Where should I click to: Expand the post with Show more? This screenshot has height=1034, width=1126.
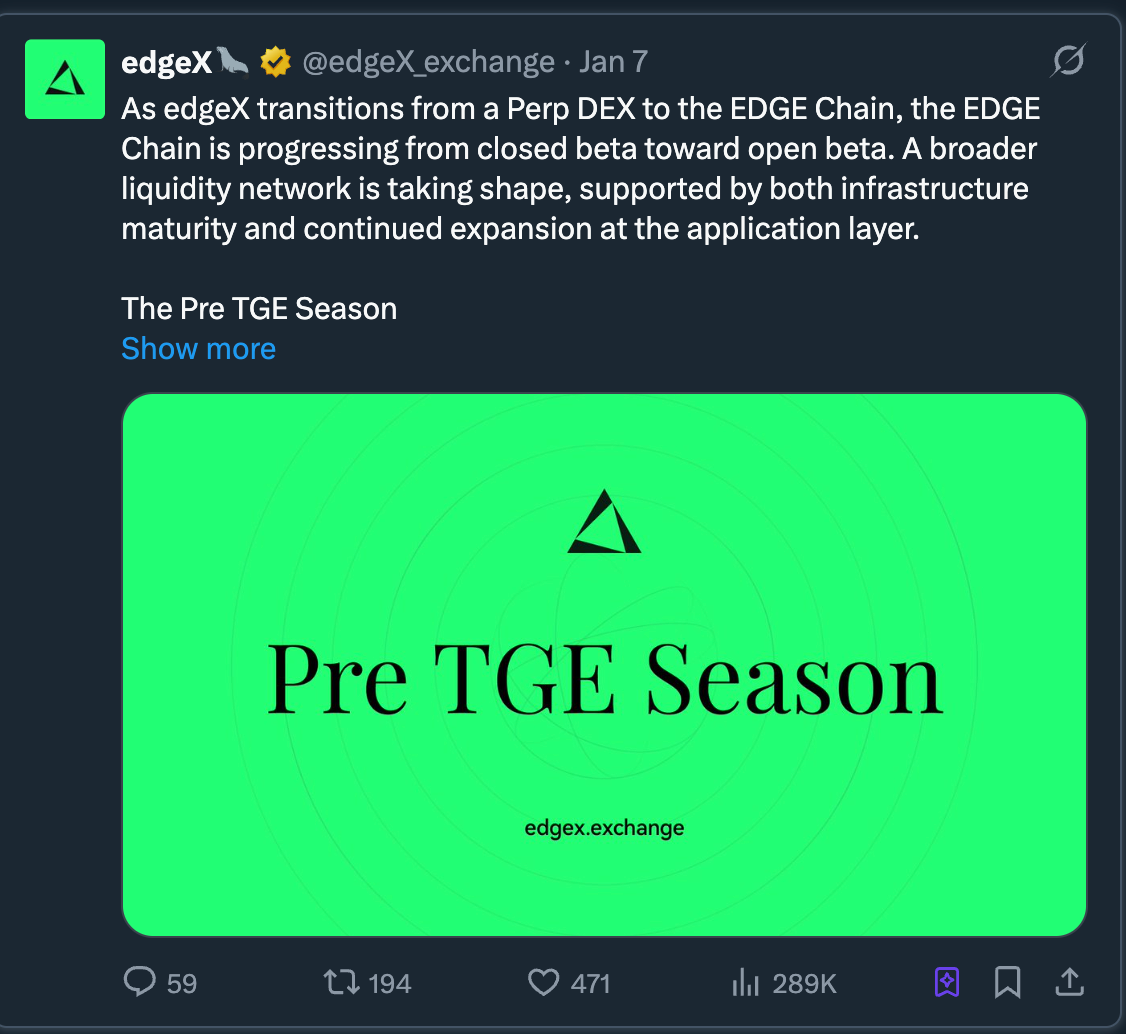pyautogui.click(x=198, y=348)
